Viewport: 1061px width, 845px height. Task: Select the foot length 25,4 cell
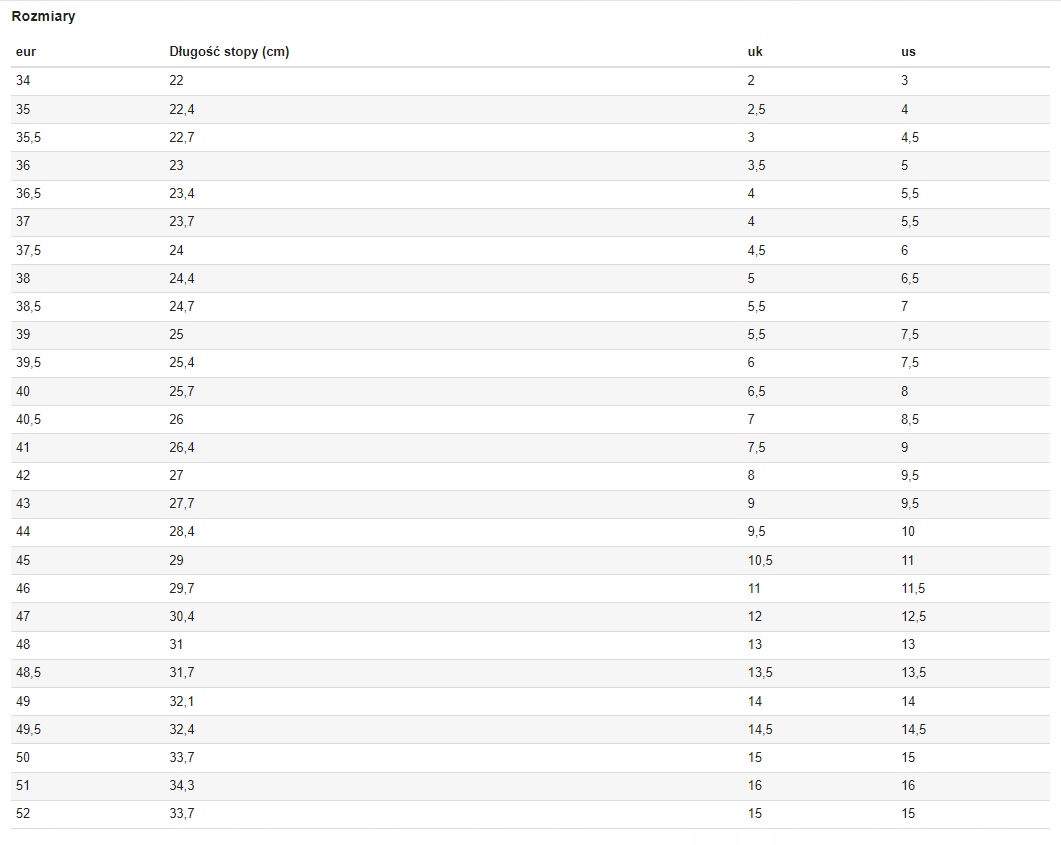181,363
